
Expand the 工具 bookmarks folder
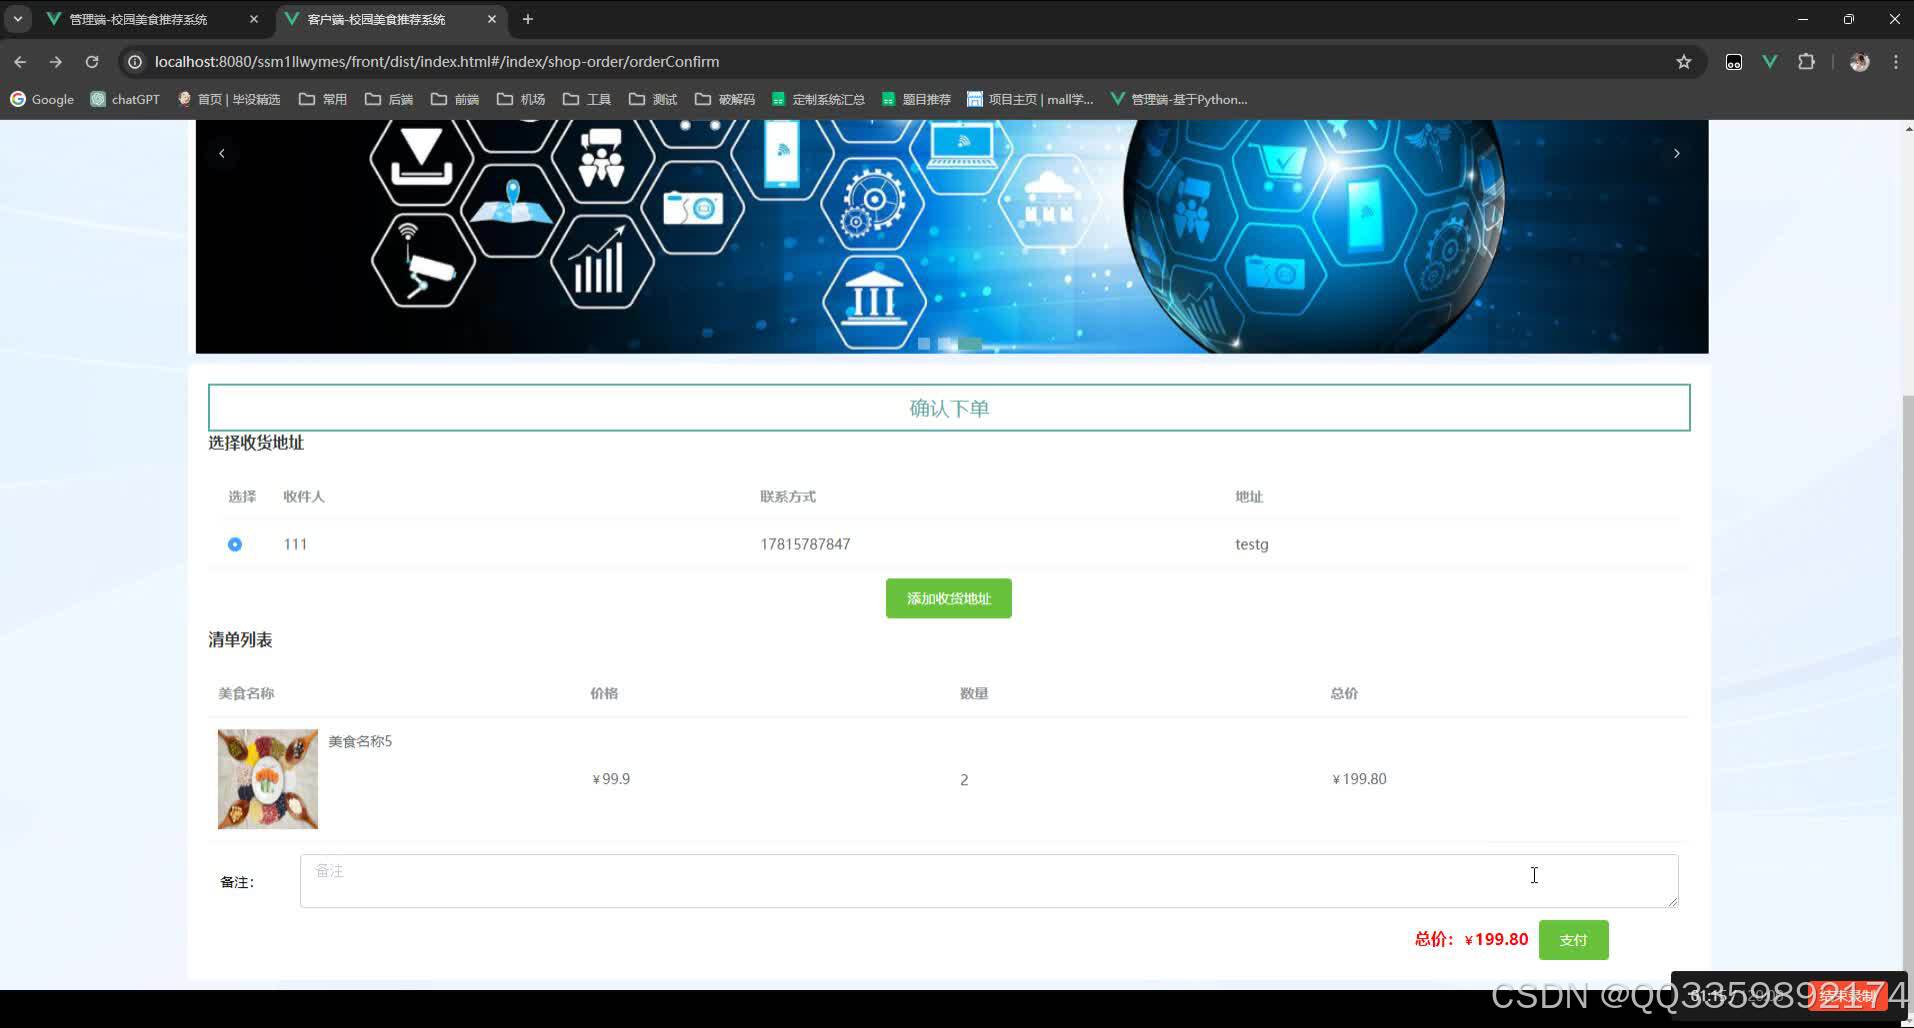587,99
